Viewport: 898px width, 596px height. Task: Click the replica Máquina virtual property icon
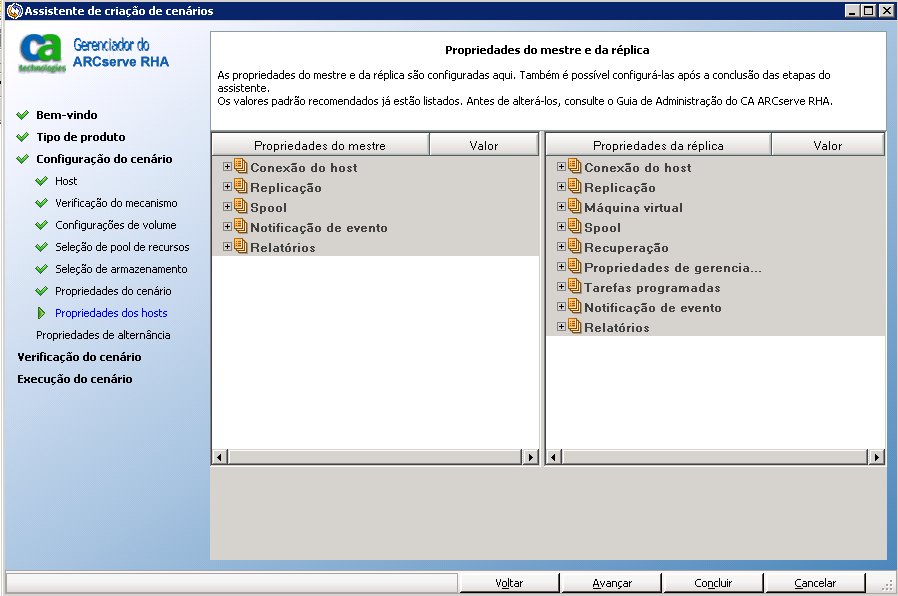coord(574,207)
